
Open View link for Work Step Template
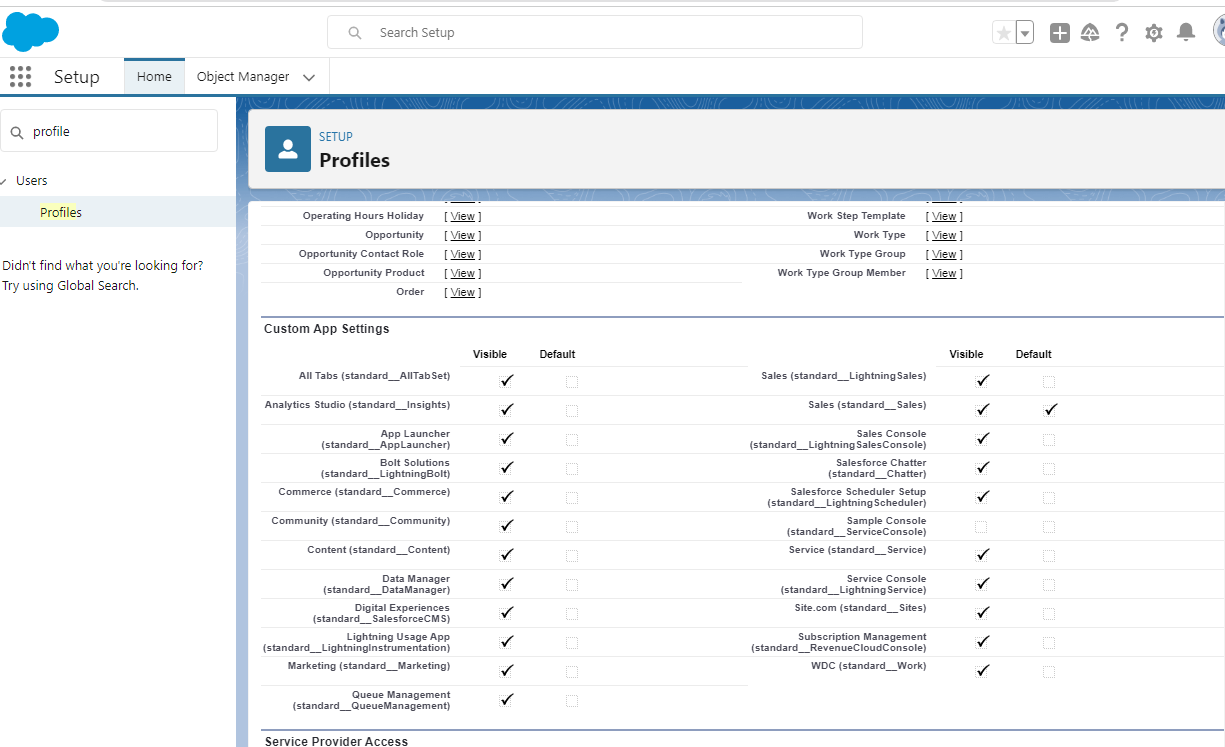click(x=945, y=216)
